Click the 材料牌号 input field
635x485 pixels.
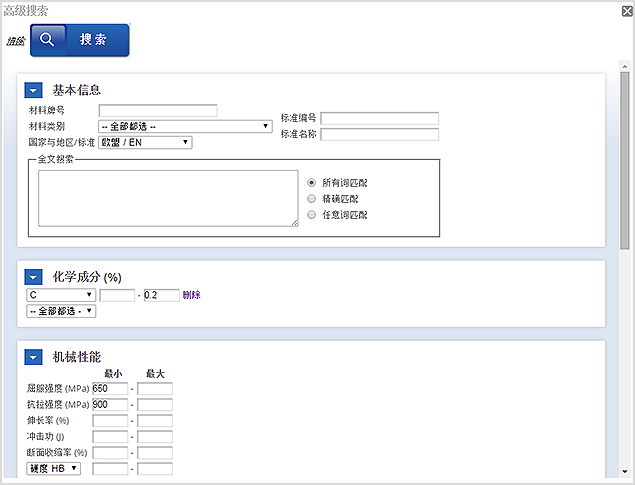(x=158, y=111)
